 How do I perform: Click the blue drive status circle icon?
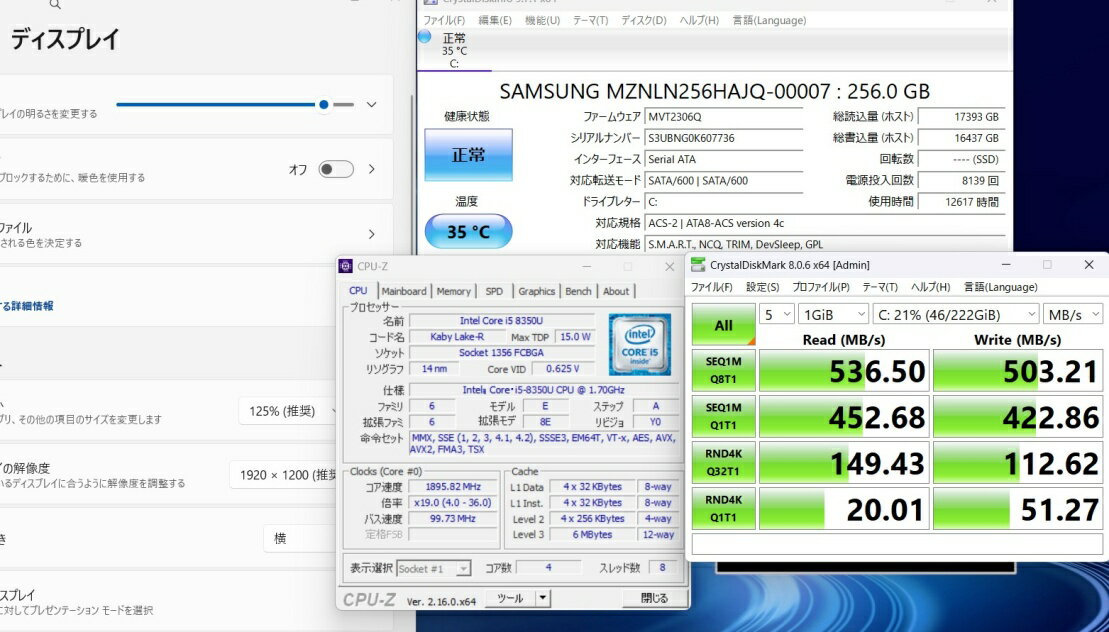(424, 37)
